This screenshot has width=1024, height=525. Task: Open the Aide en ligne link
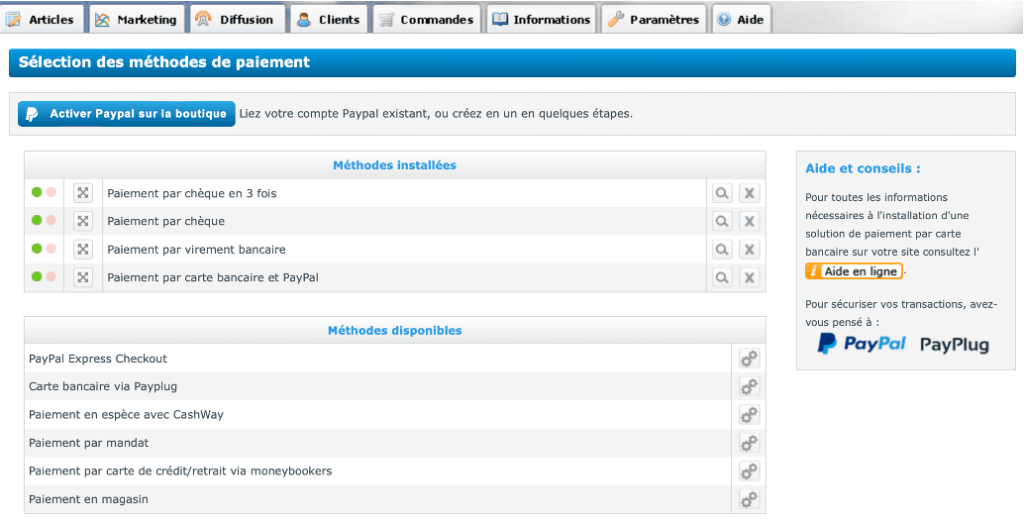pos(854,272)
